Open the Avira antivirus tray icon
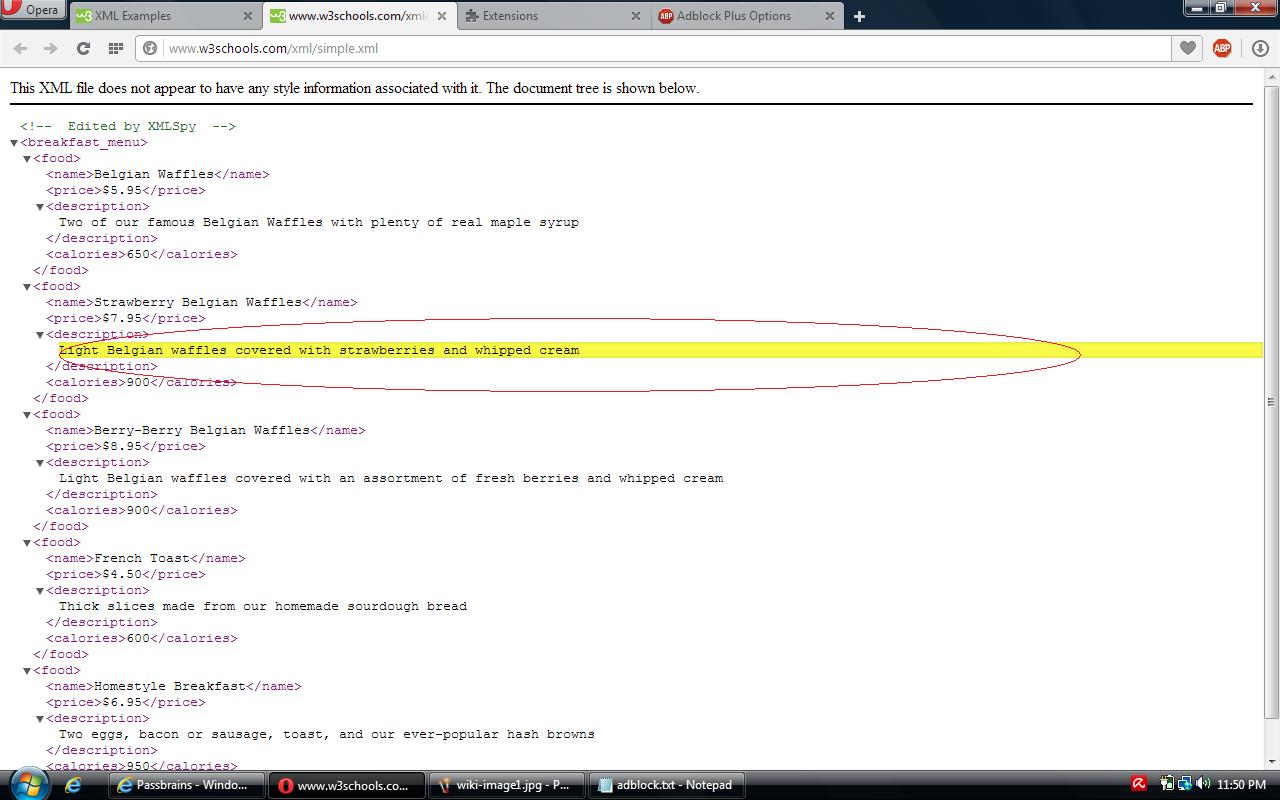Viewport: 1280px width, 800px height. pyautogui.click(x=1138, y=784)
